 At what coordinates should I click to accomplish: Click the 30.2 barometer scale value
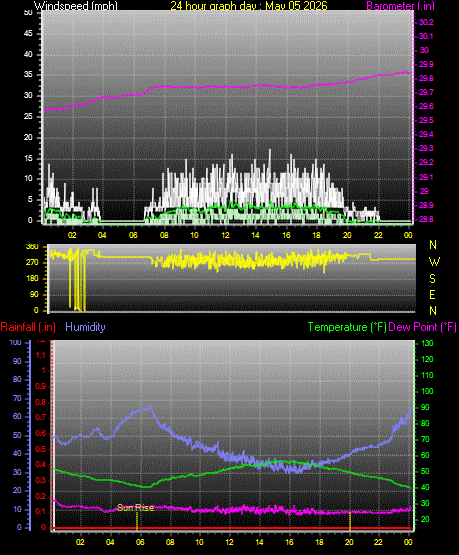pyautogui.click(x=426, y=22)
